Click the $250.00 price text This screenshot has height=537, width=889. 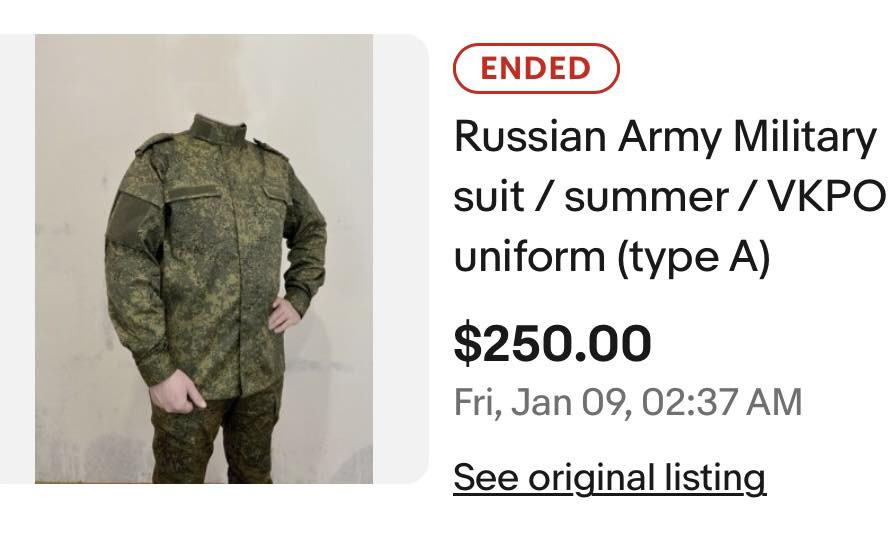[x=552, y=343]
